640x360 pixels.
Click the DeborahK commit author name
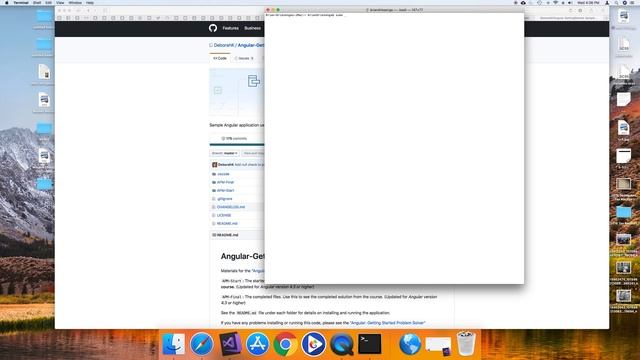click(226, 164)
